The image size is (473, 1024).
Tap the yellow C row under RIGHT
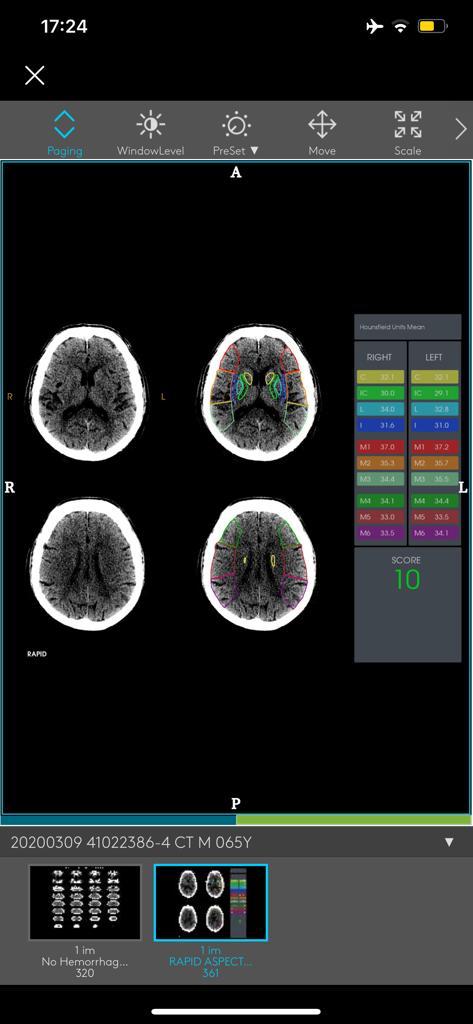380,377
